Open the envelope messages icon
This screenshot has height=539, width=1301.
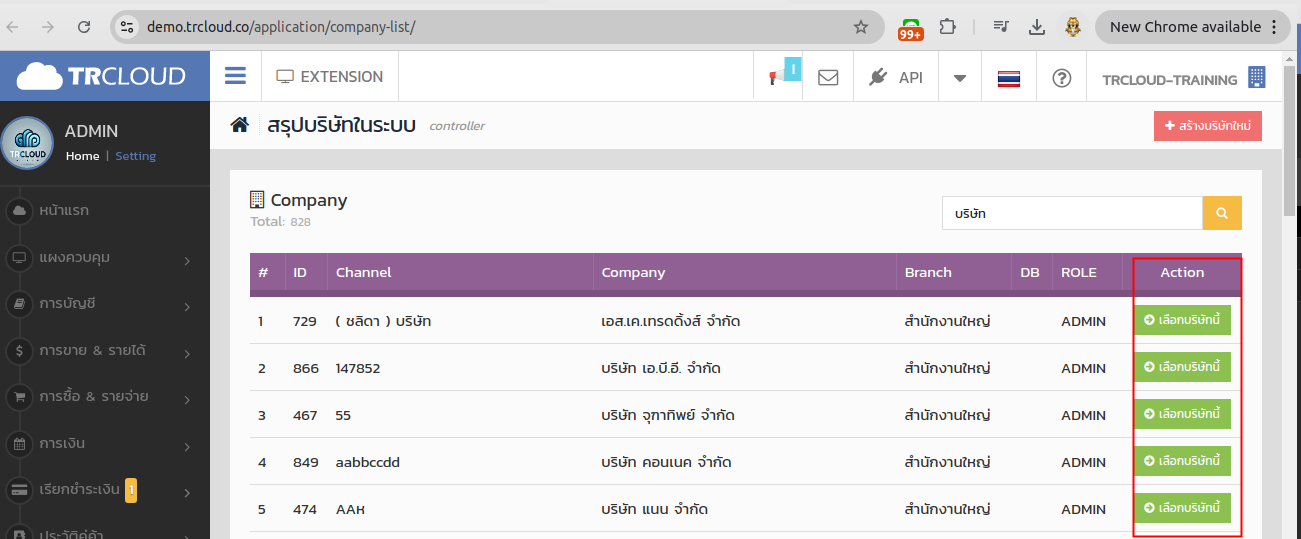[828, 77]
